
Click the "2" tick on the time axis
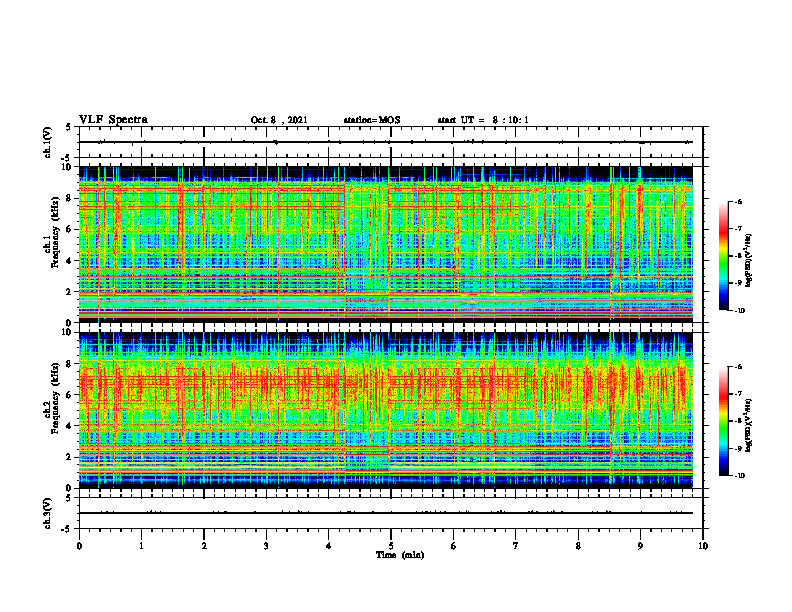tap(204, 546)
